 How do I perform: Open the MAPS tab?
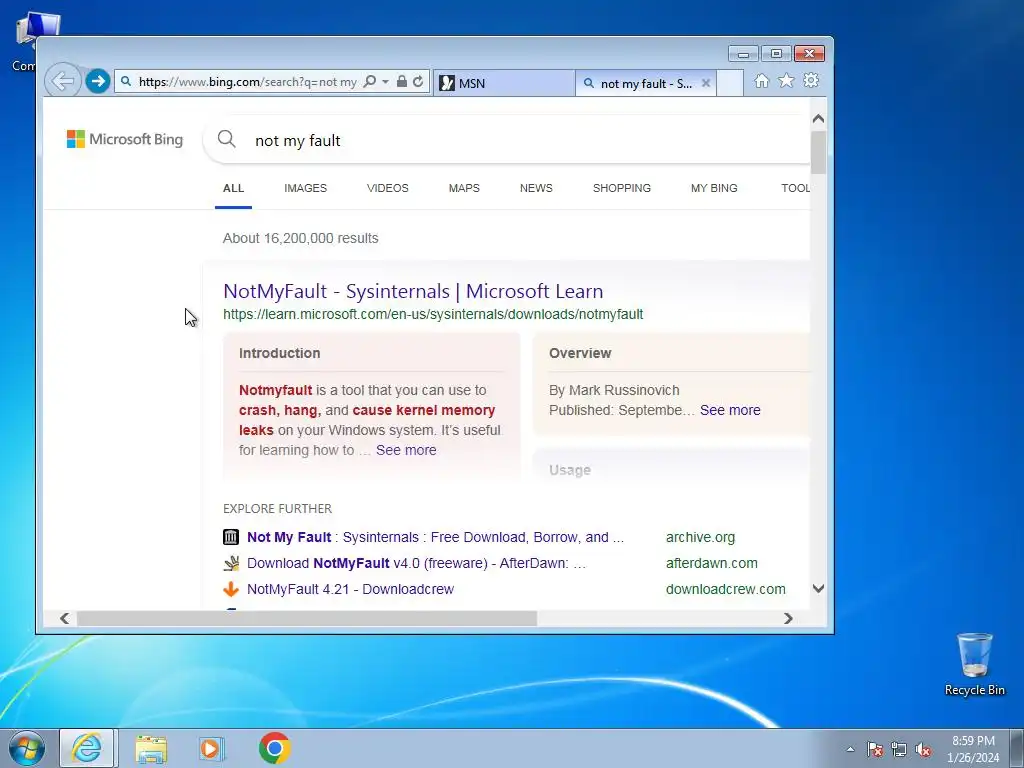coord(464,188)
